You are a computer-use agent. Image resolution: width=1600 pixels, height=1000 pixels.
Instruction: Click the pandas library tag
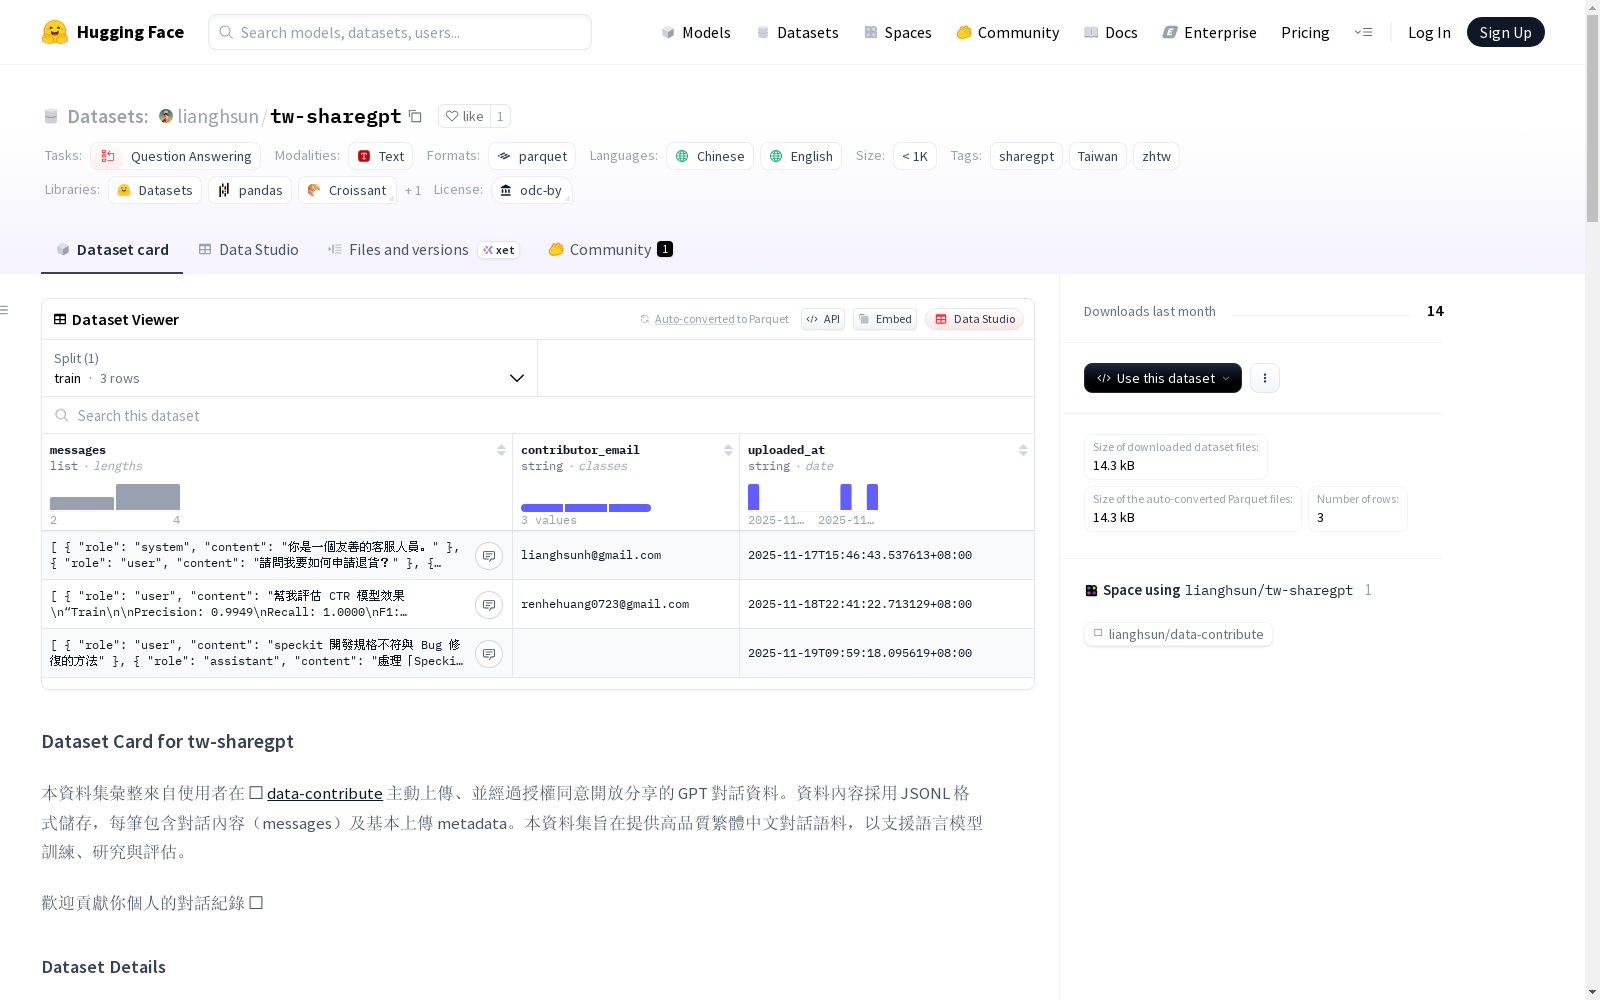tap(250, 190)
